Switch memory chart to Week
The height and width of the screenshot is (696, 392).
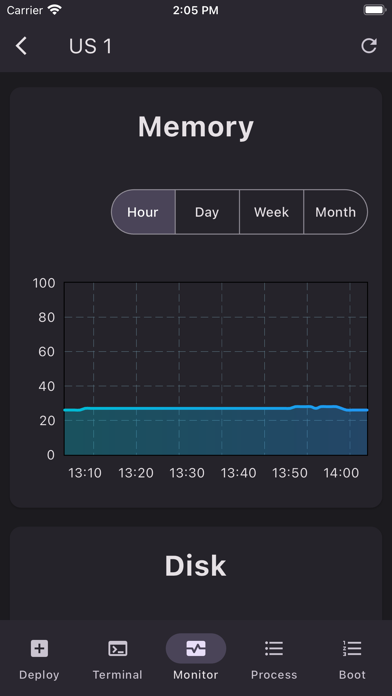pyautogui.click(x=271, y=212)
